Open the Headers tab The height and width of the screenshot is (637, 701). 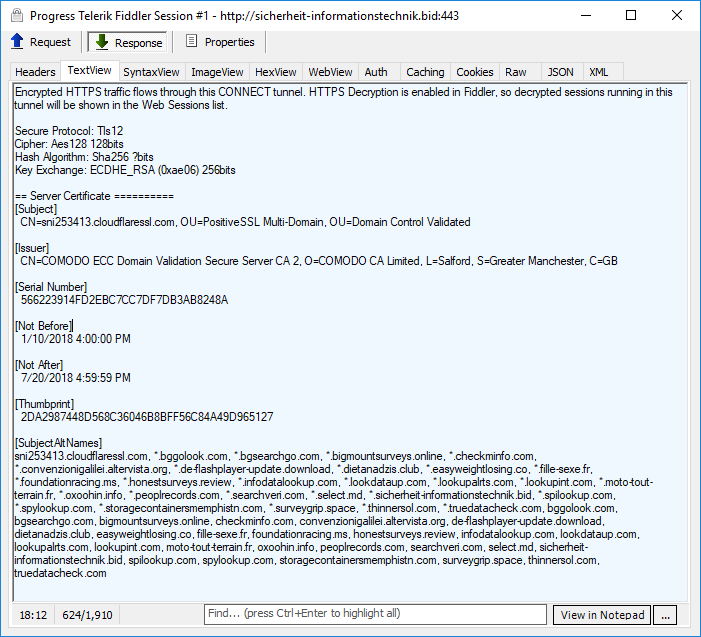[35, 72]
